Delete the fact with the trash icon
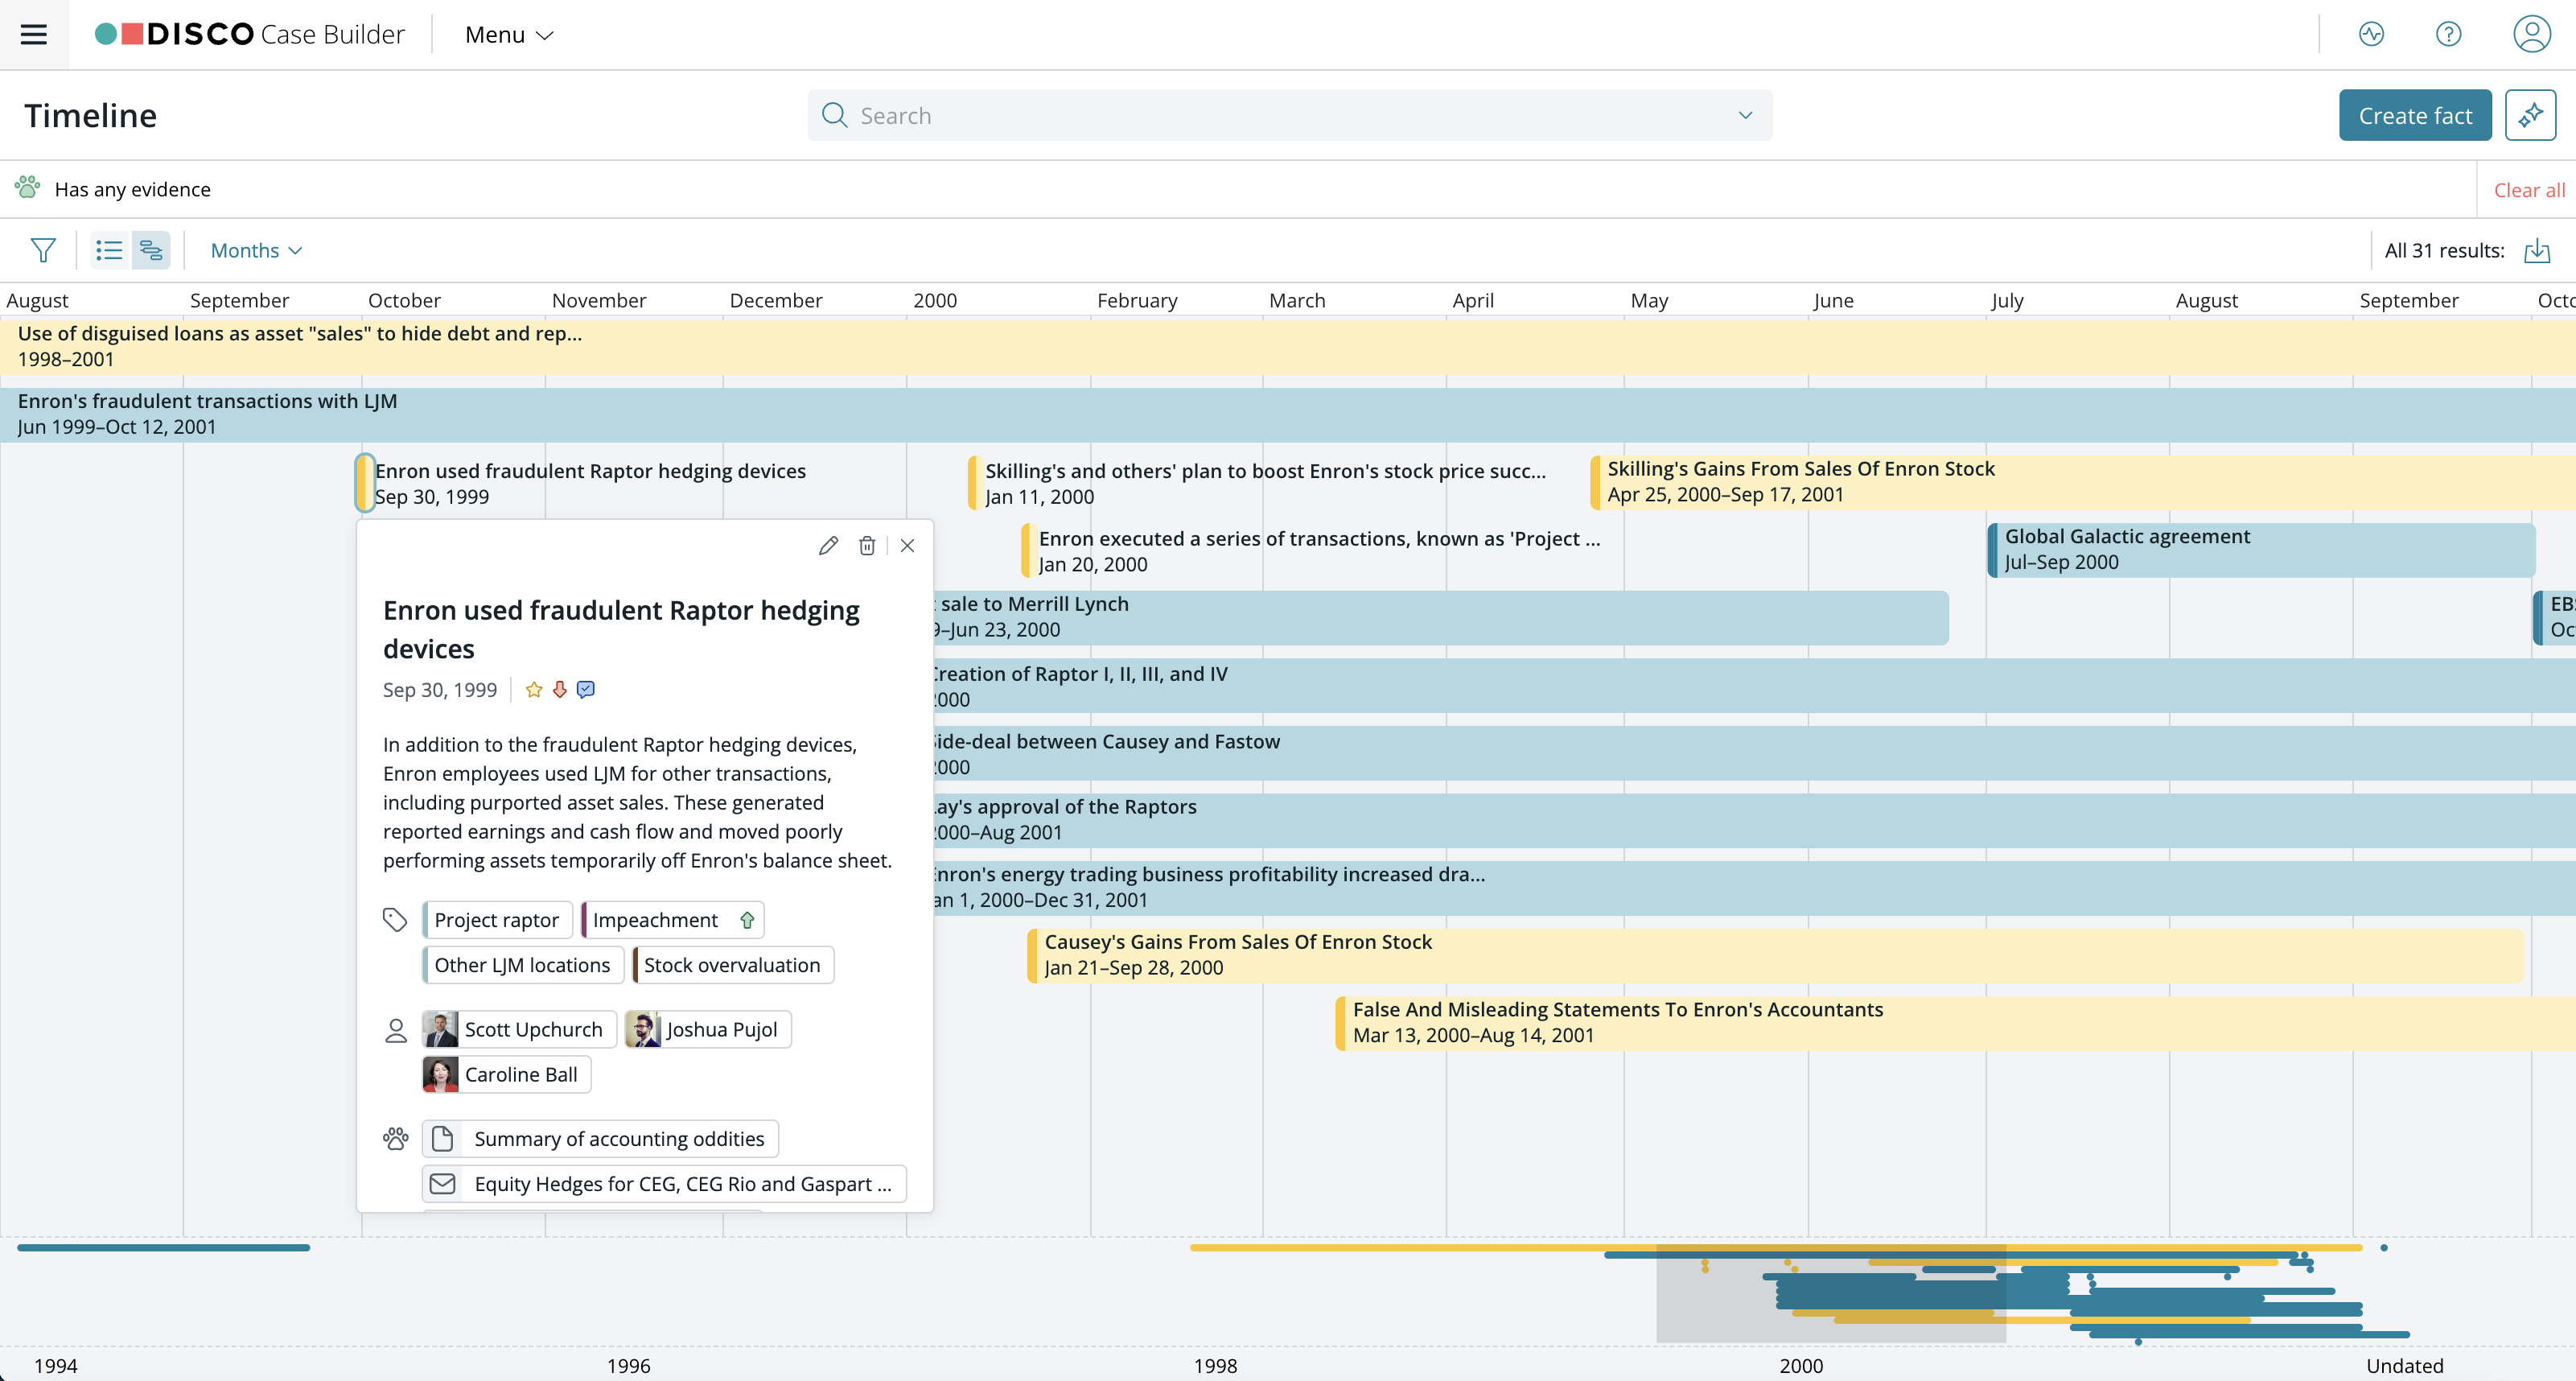Image resolution: width=2576 pixels, height=1381 pixels. pyautogui.click(x=867, y=545)
